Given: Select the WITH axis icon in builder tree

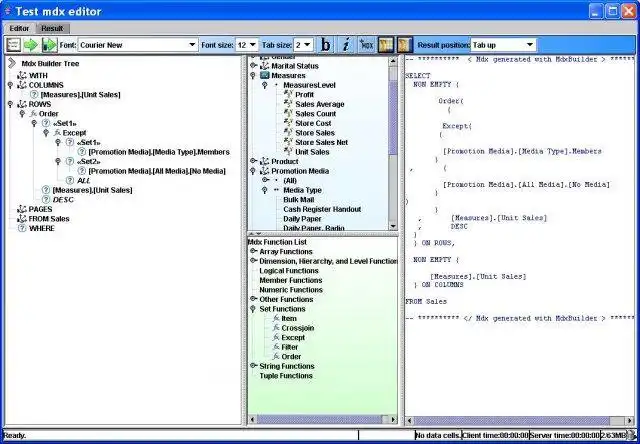Looking at the screenshot, I should point(22,75).
